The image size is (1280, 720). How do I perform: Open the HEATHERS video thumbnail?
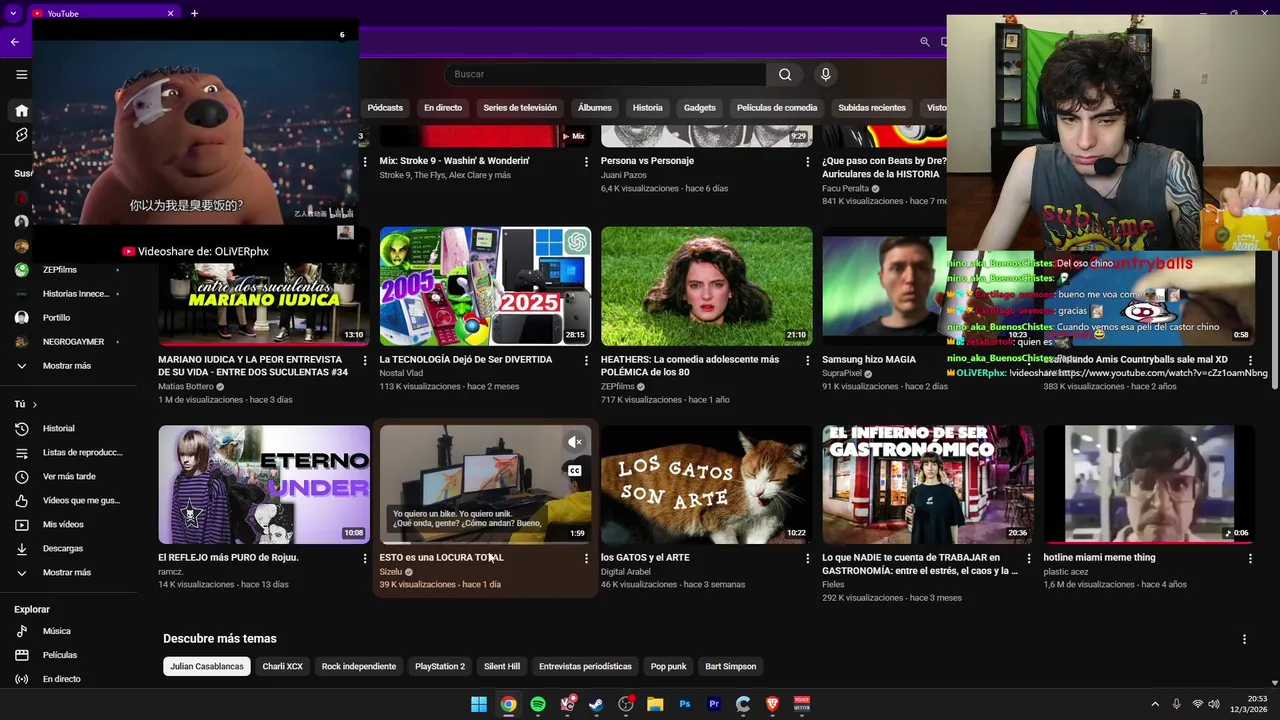pos(707,286)
